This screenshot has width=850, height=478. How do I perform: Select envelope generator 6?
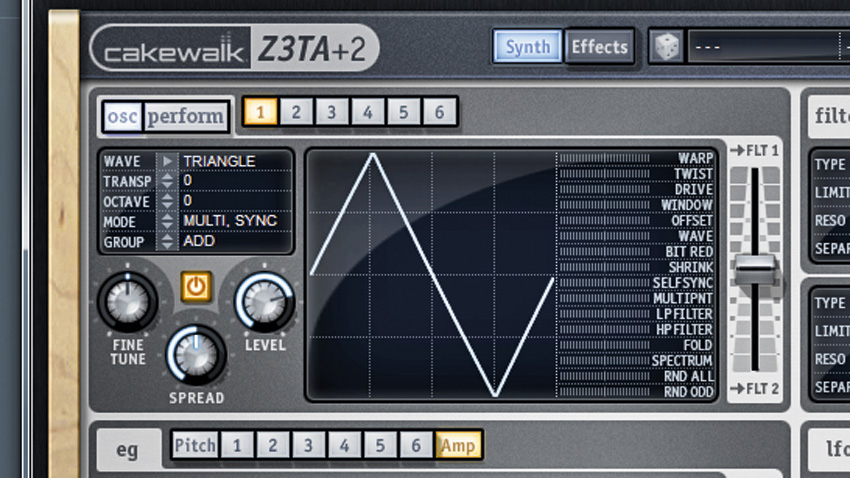[416, 445]
